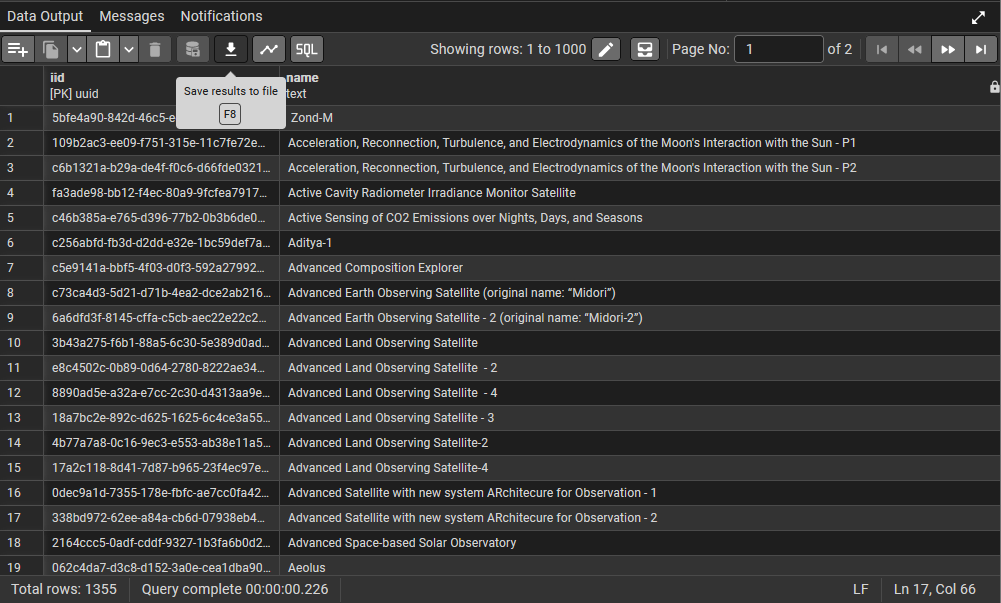The width and height of the screenshot is (1001, 603).
Task: Open the Graph Visualiser chart icon
Action: (x=269, y=49)
